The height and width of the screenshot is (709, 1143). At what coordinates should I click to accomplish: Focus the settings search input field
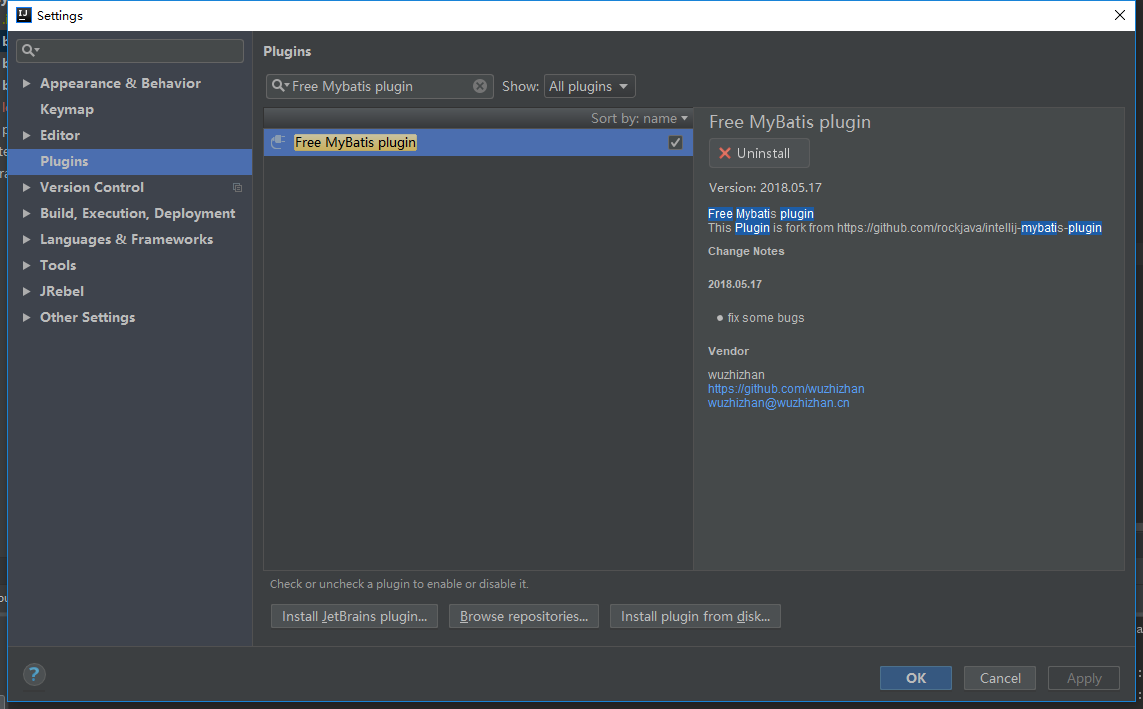pyautogui.click(x=130, y=50)
